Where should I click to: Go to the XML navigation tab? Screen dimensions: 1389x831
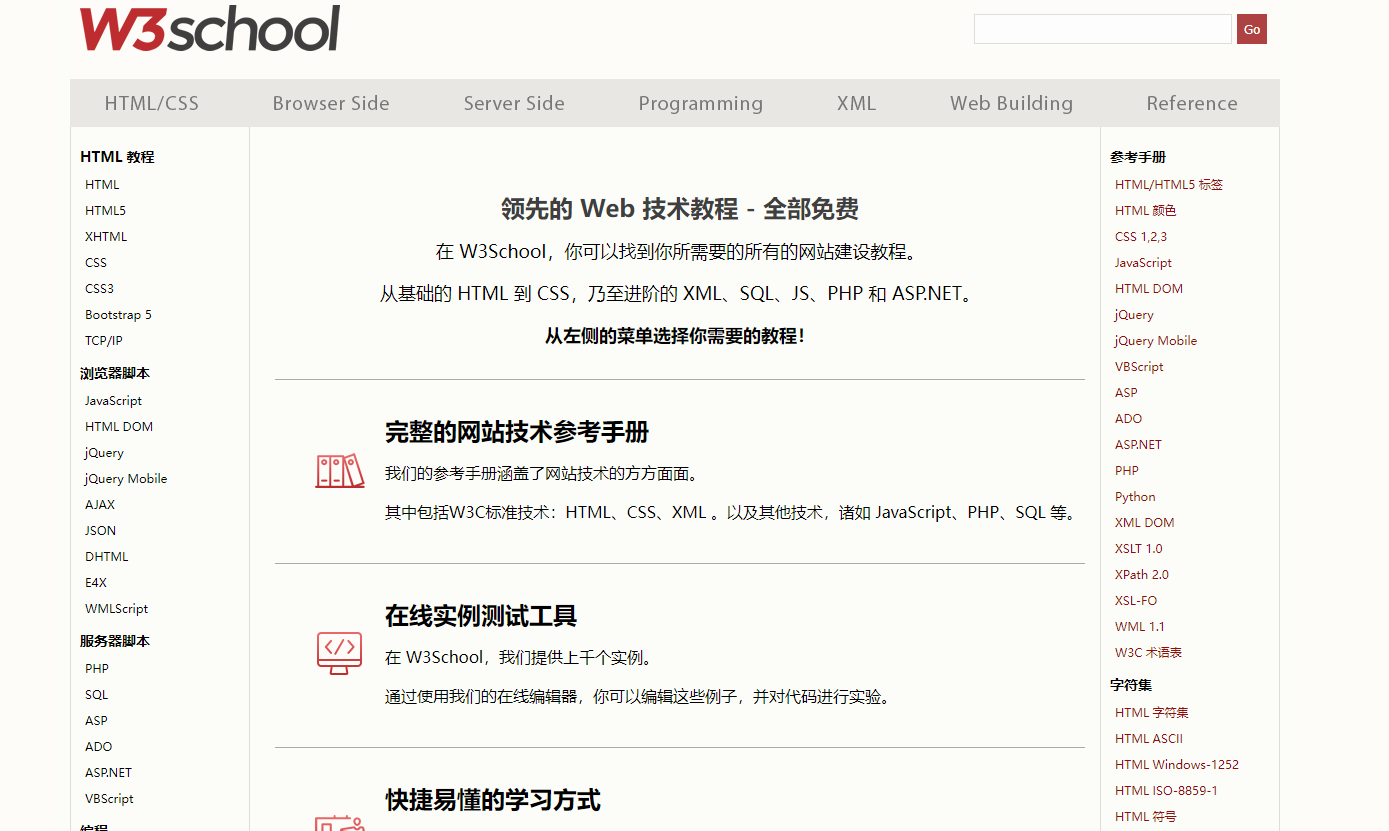point(856,103)
